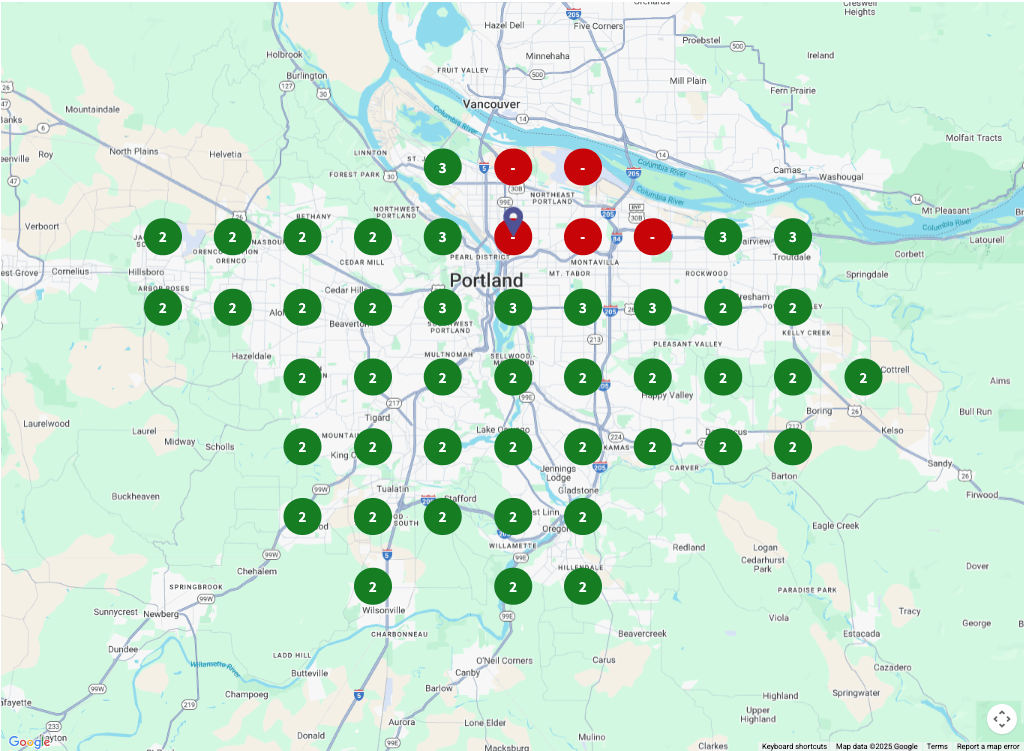Select the green 2 marker above Orenco label

tap(232, 237)
